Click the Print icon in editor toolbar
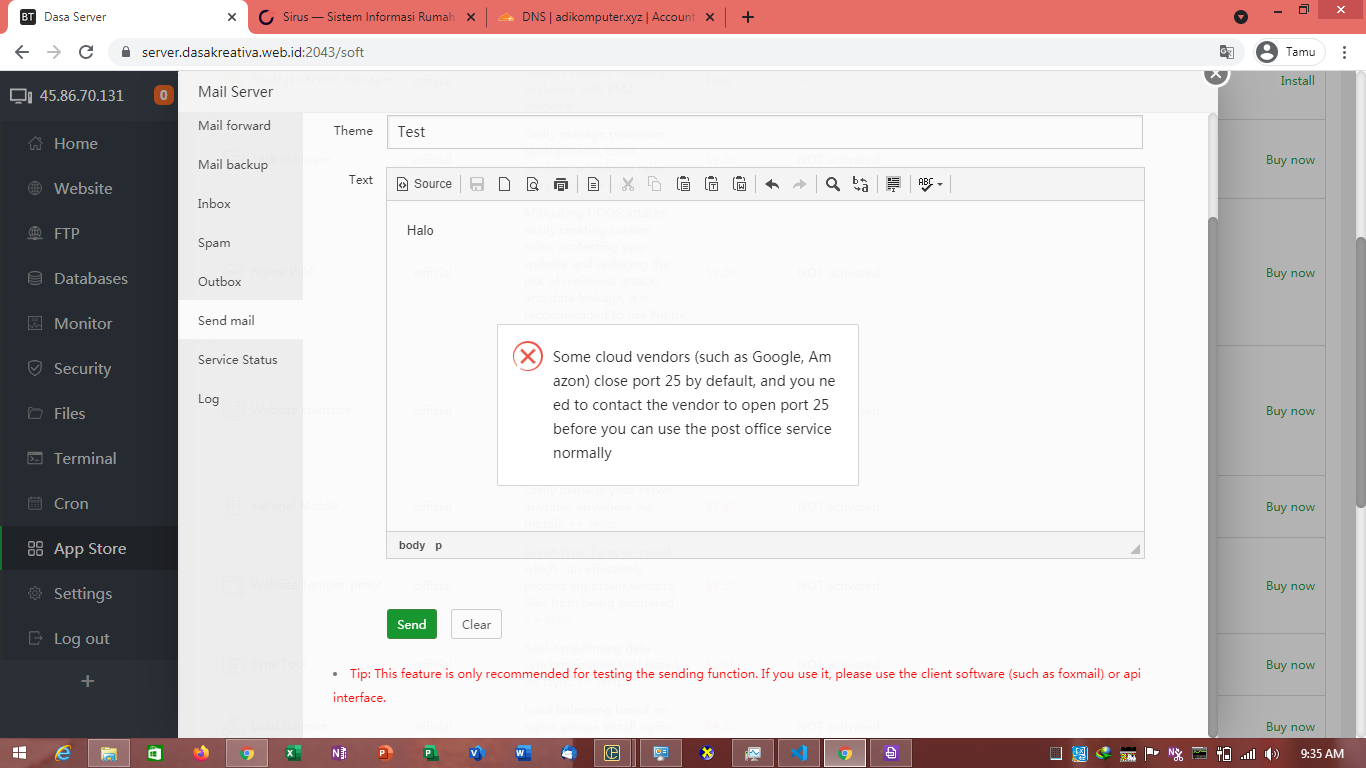Screen dimensions: 1366x768 tap(560, 184)
